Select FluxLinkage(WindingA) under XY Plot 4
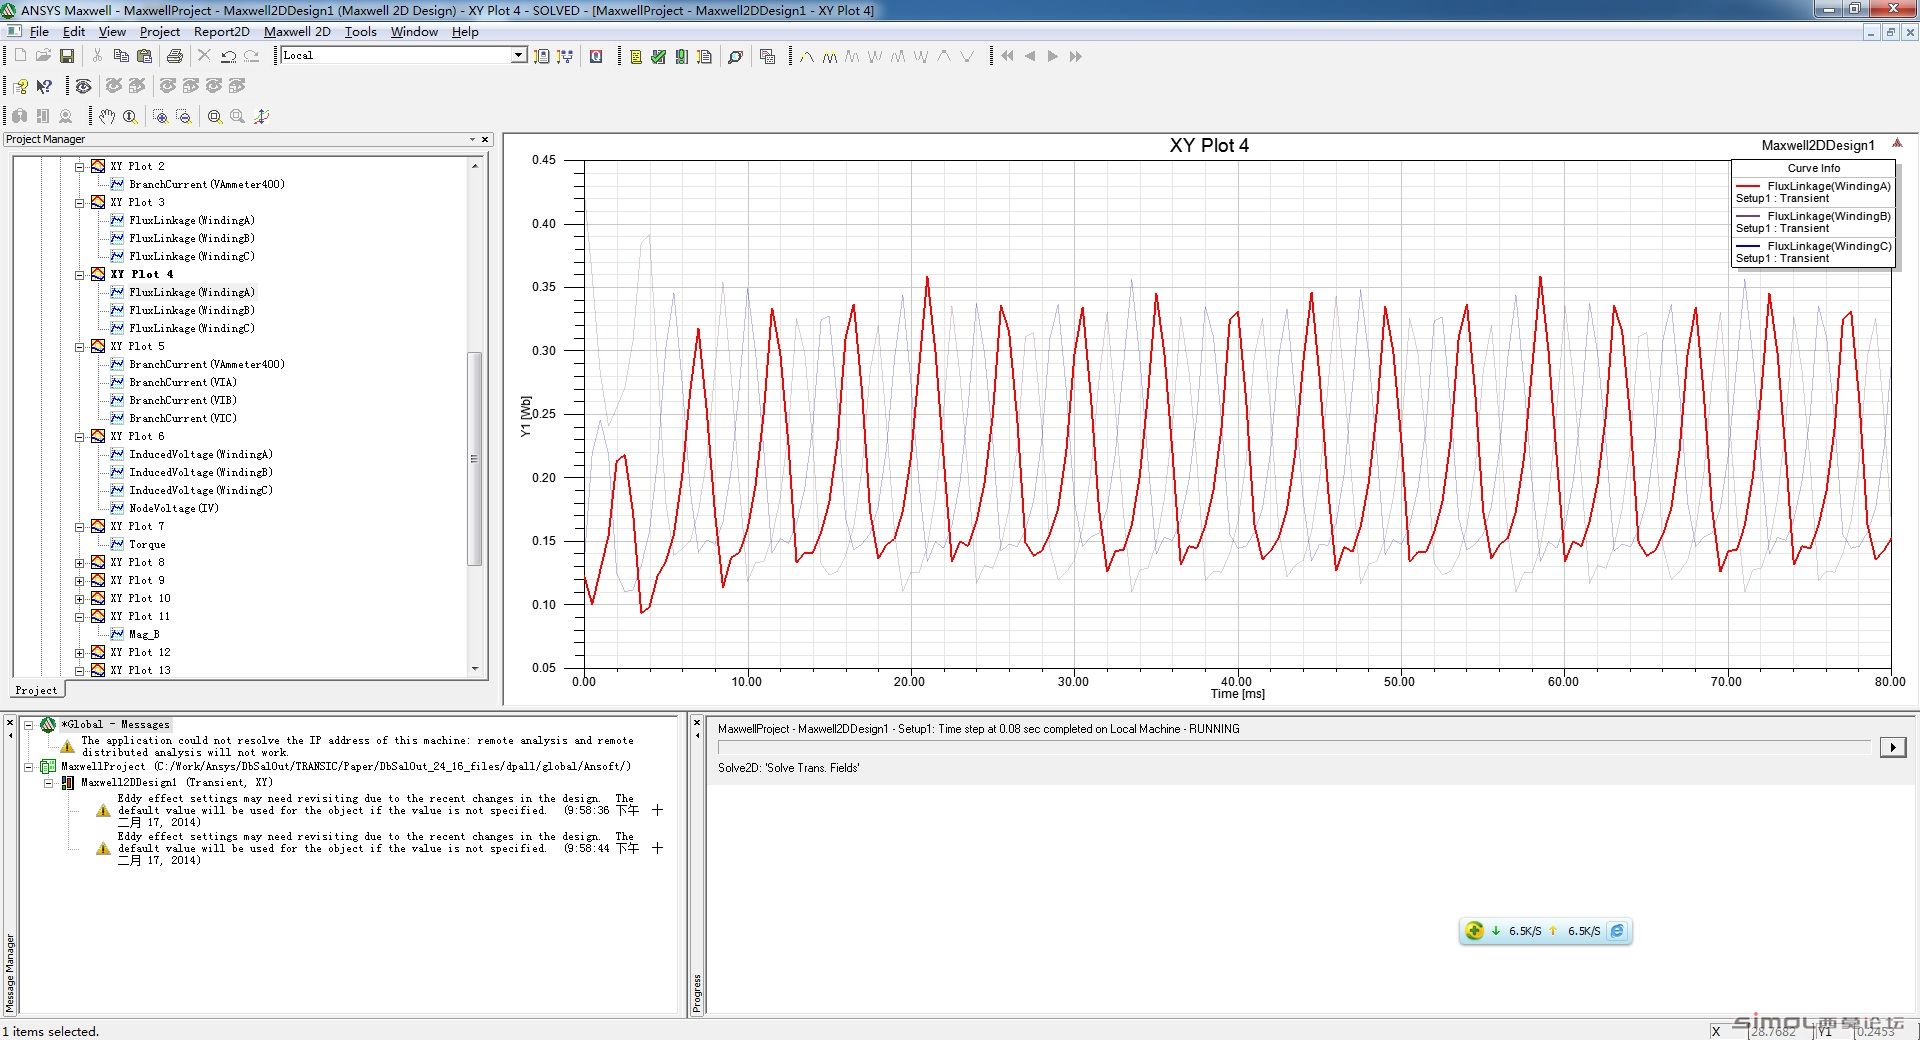 click(192, 293)
